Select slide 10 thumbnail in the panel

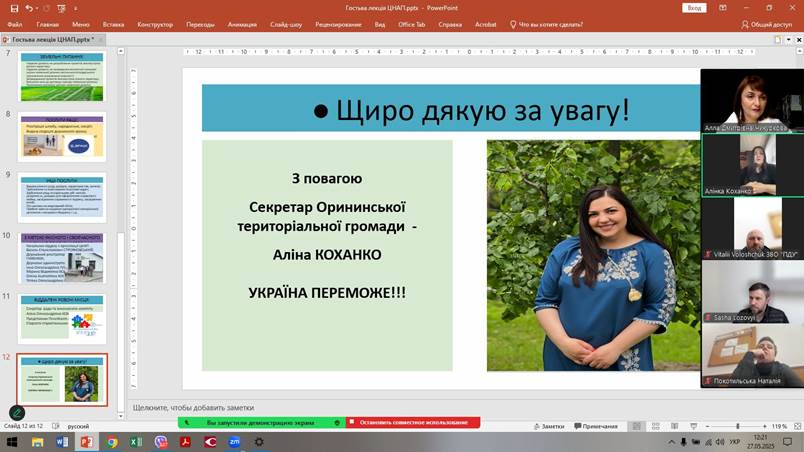[x=62, y=257]
